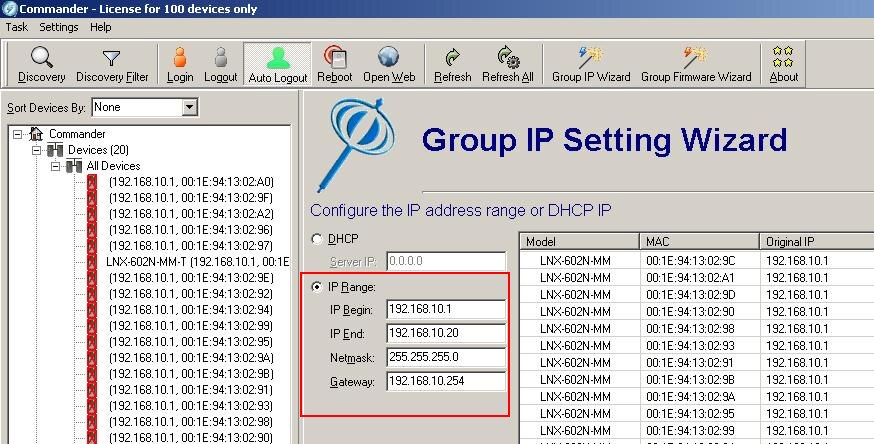
Task: Click the device icon beside LNX-602N-MM-T
Action: (92, 262)
